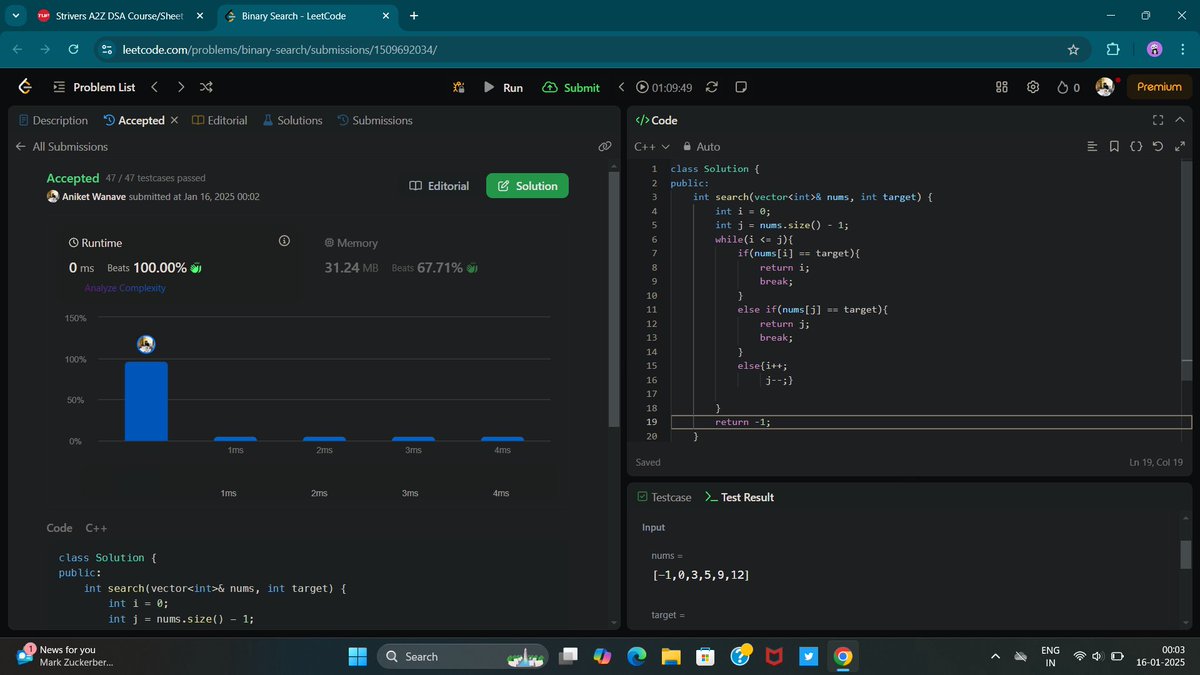Maximize the Code panel
The image size is (1200, 675).
point(1158,120)
